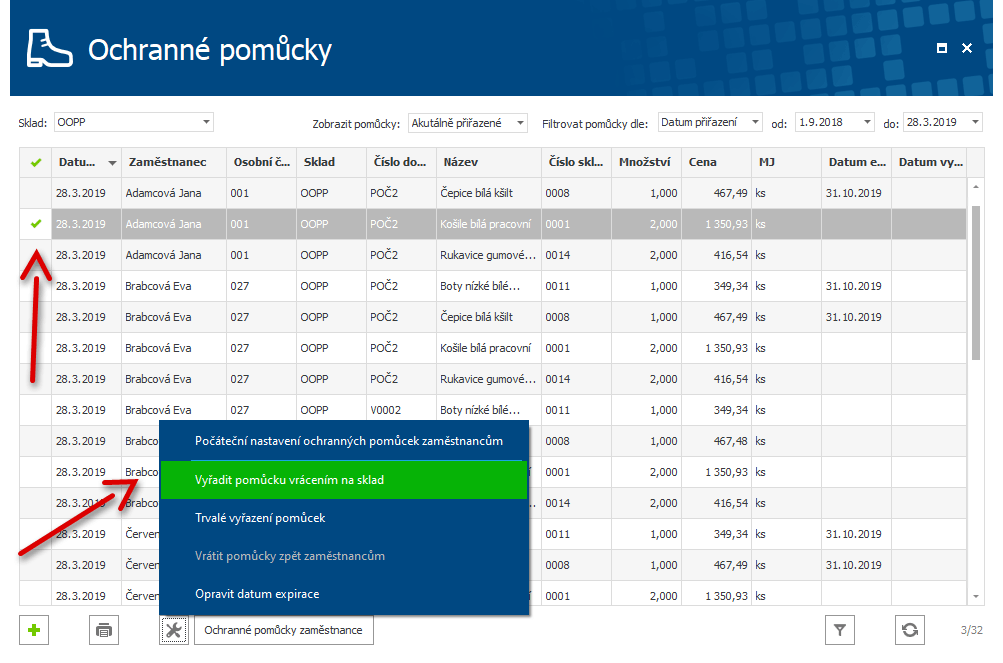Image resolution: width=1003 pixels, height=663 pixels.
Task: Sort by Číslo do... column header
Action: tap(401, 163)
